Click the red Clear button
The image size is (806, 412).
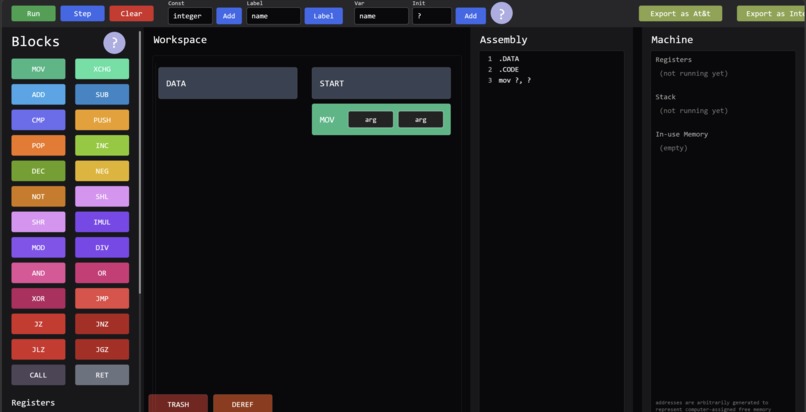click(x=132, y=13)
